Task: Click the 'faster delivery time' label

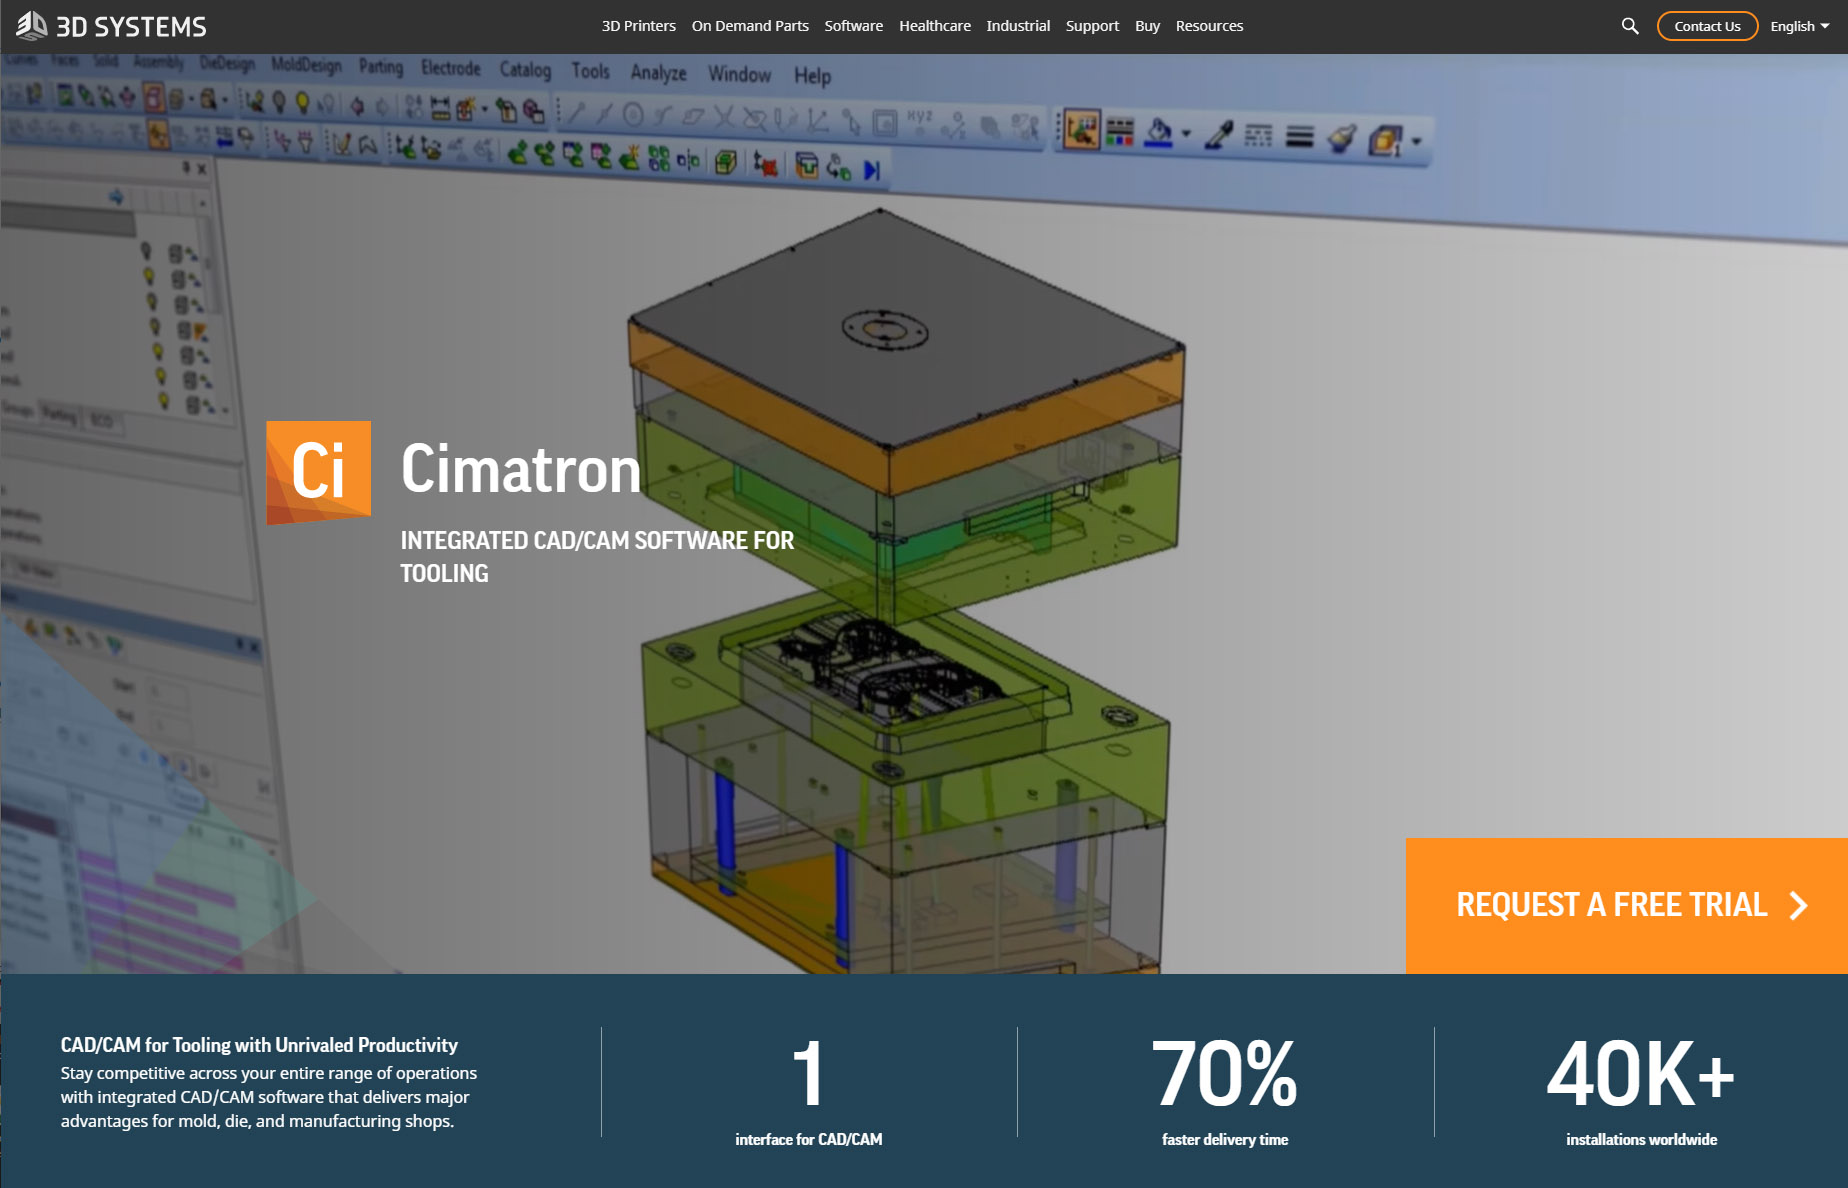Action: click(x=1224, y=1139)
